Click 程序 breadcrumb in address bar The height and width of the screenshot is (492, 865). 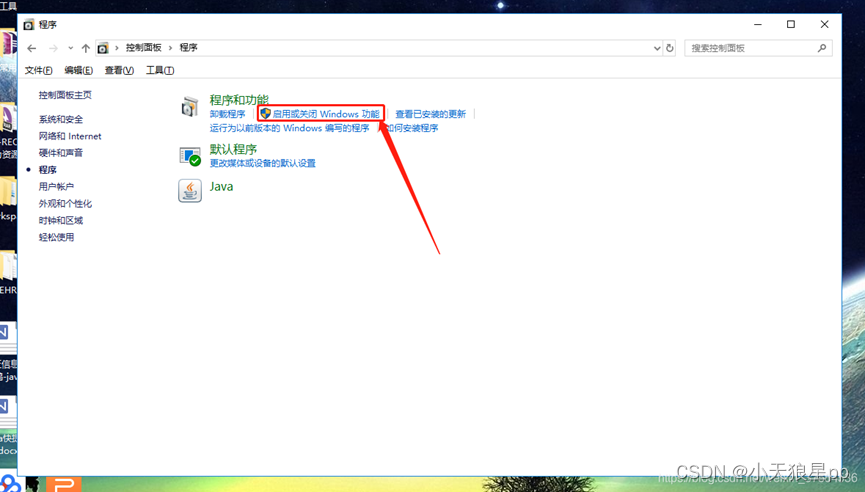[x=189, y=48]
